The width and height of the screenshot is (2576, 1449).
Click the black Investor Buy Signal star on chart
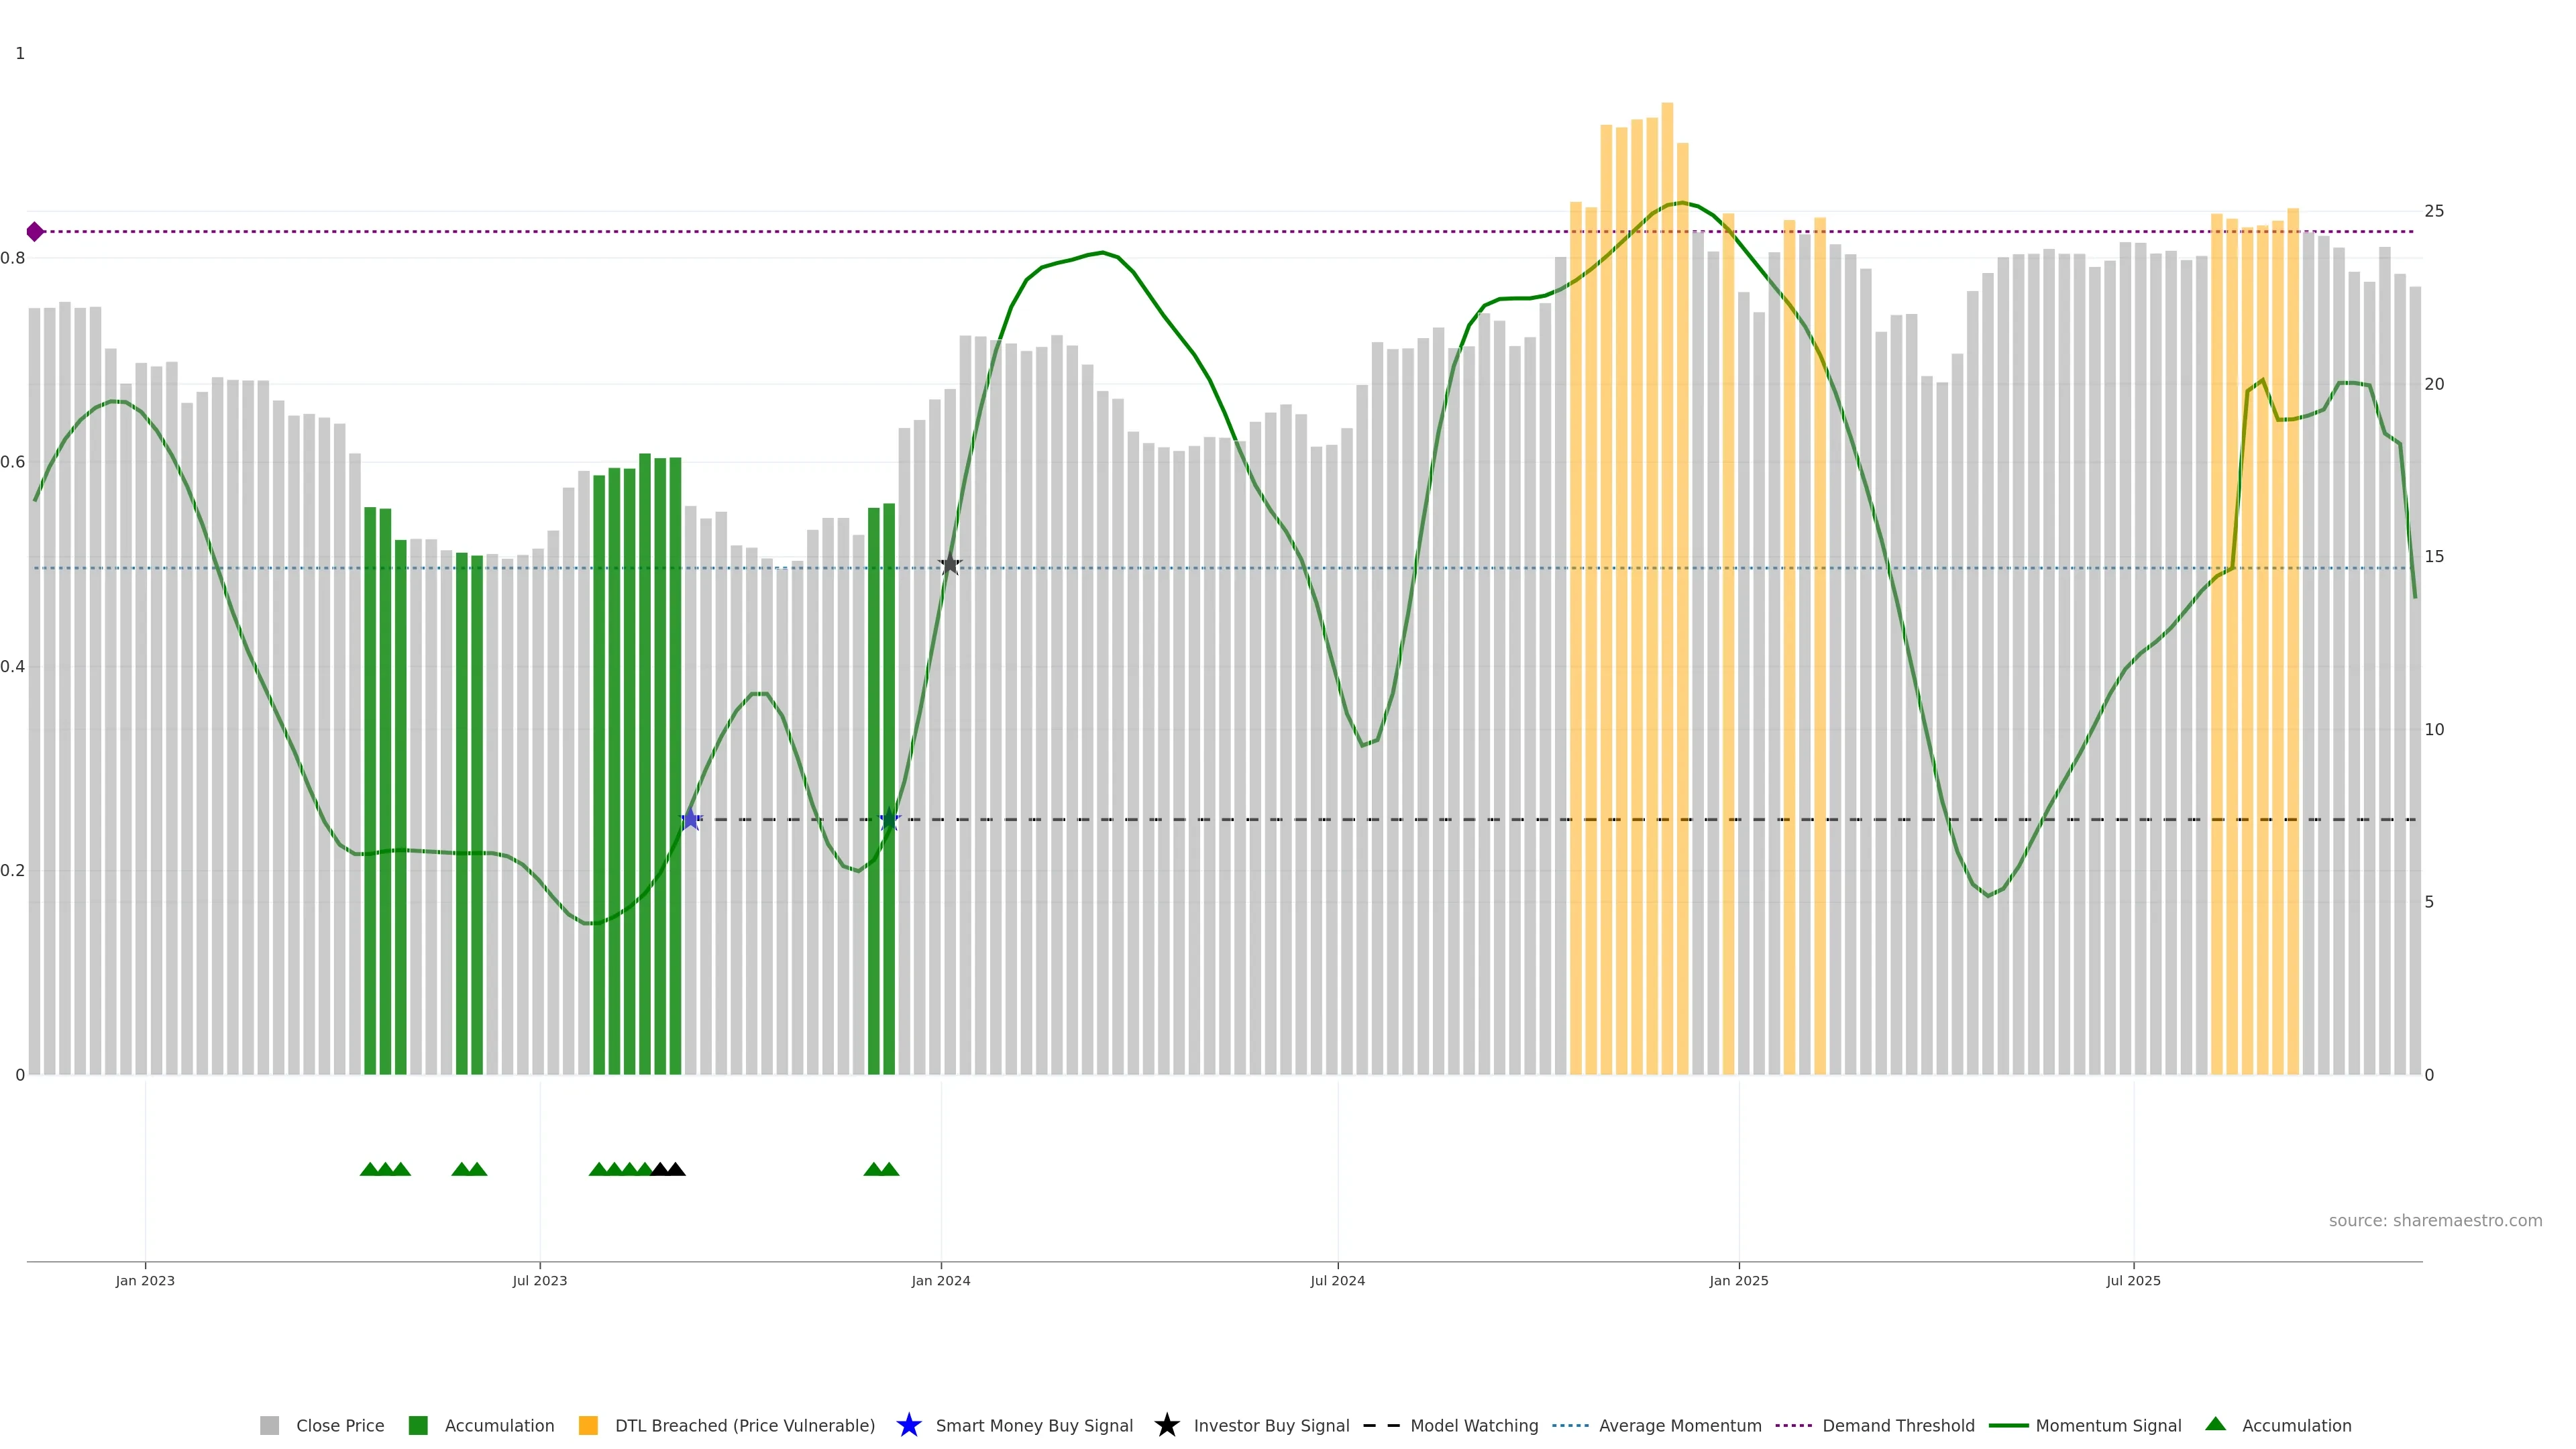[950, 565]
